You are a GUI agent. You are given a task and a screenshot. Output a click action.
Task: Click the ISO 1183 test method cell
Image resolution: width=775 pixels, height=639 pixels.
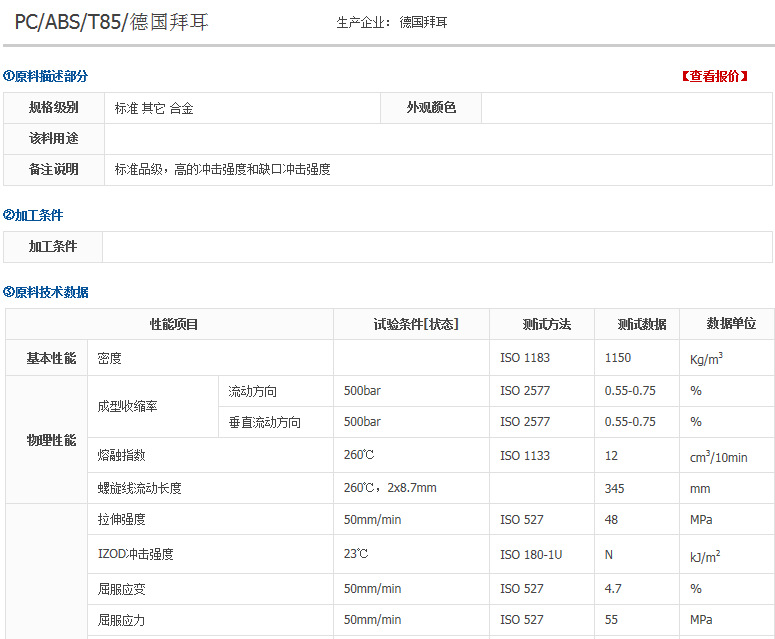click(525, 358)
